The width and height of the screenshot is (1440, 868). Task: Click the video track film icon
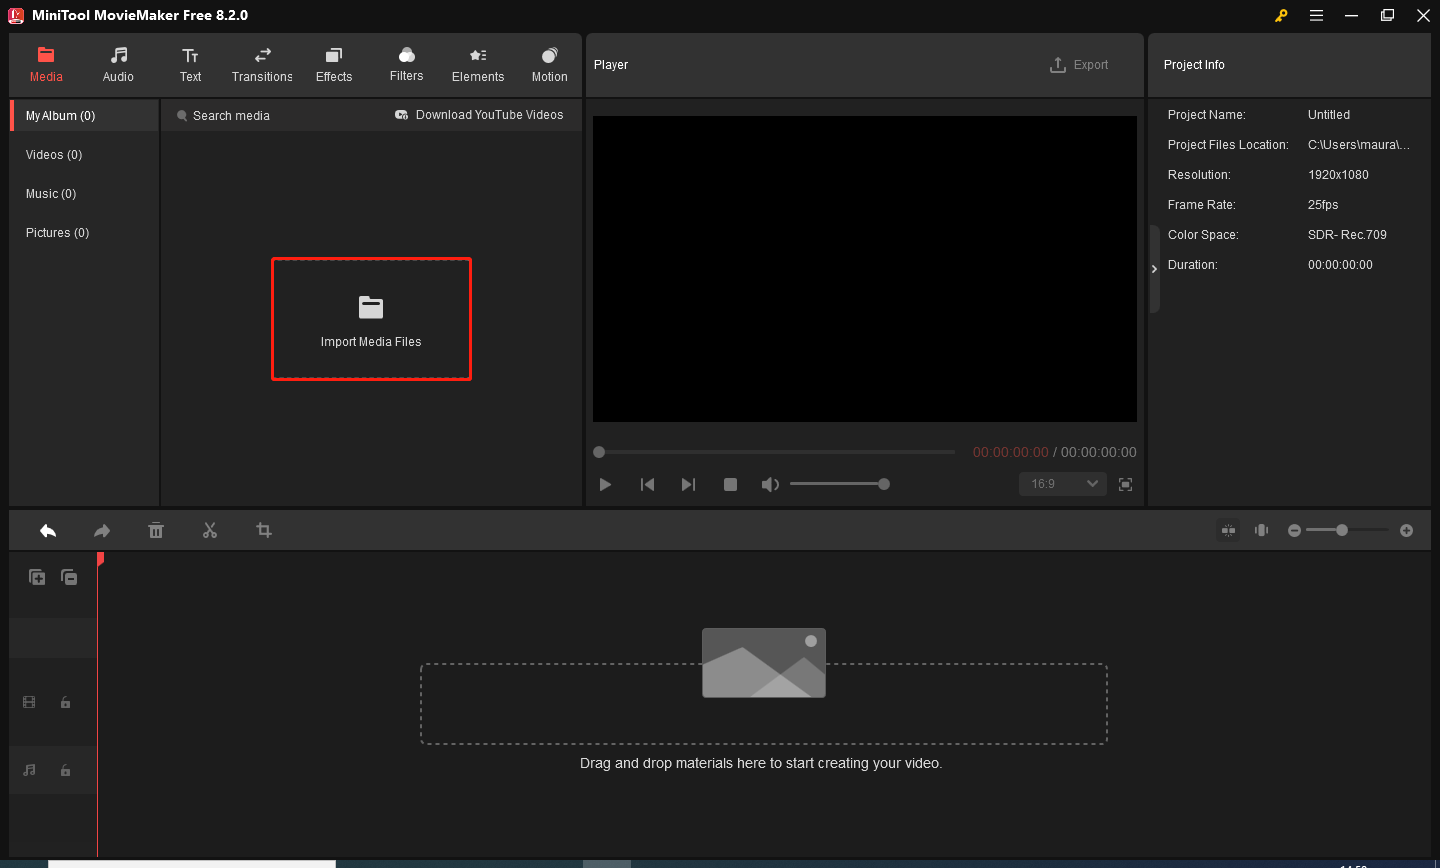click(x=29, y=702)
